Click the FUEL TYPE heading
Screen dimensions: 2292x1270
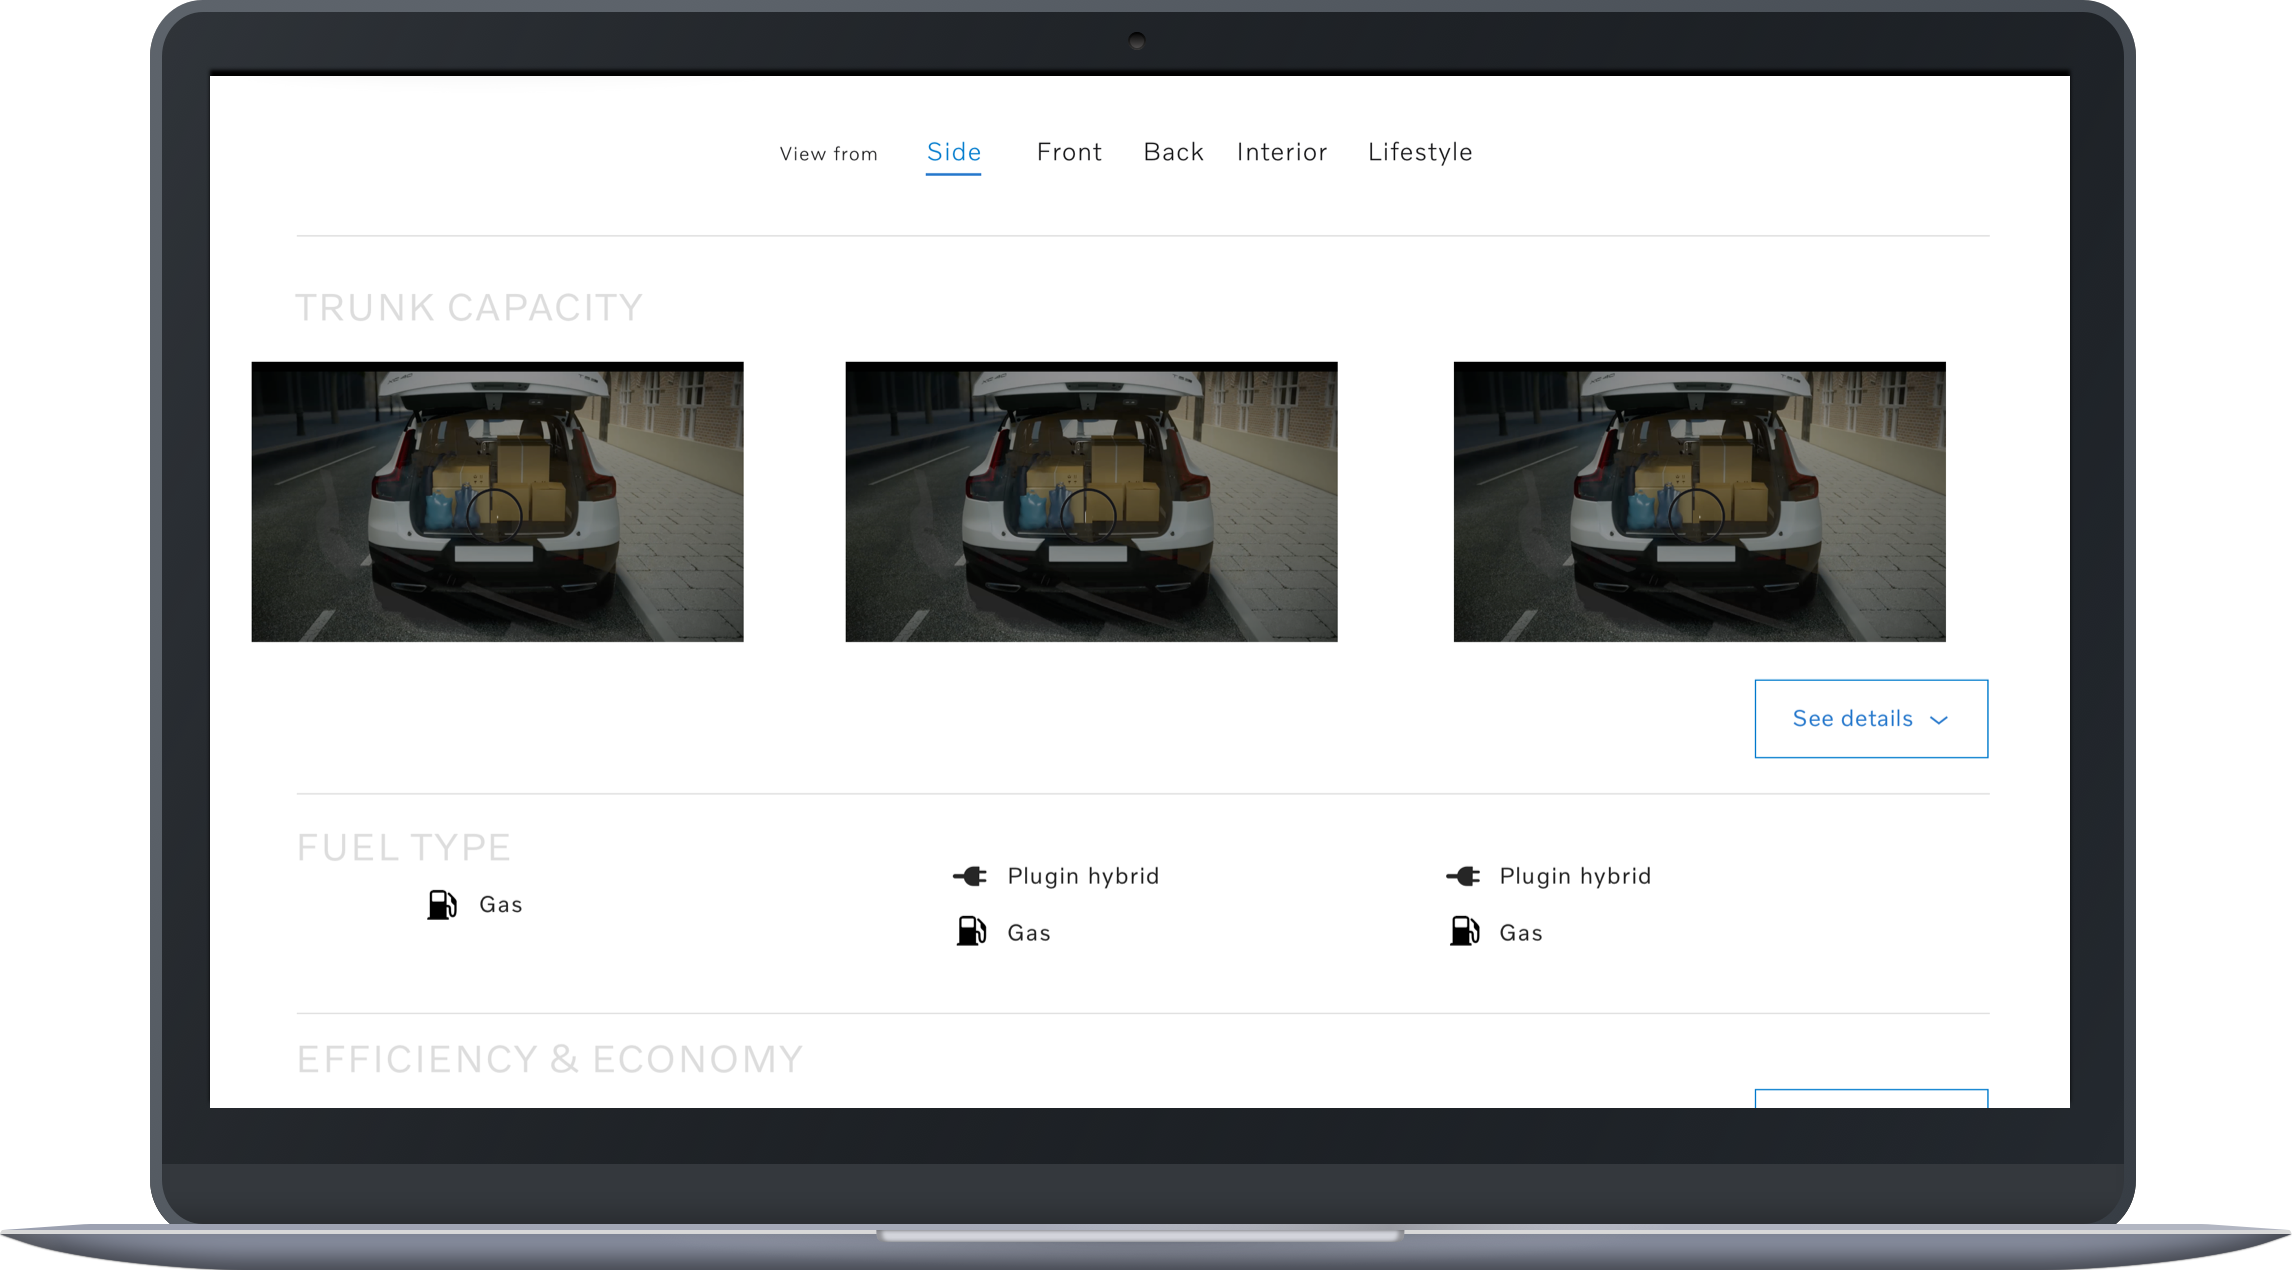[404, 848]
